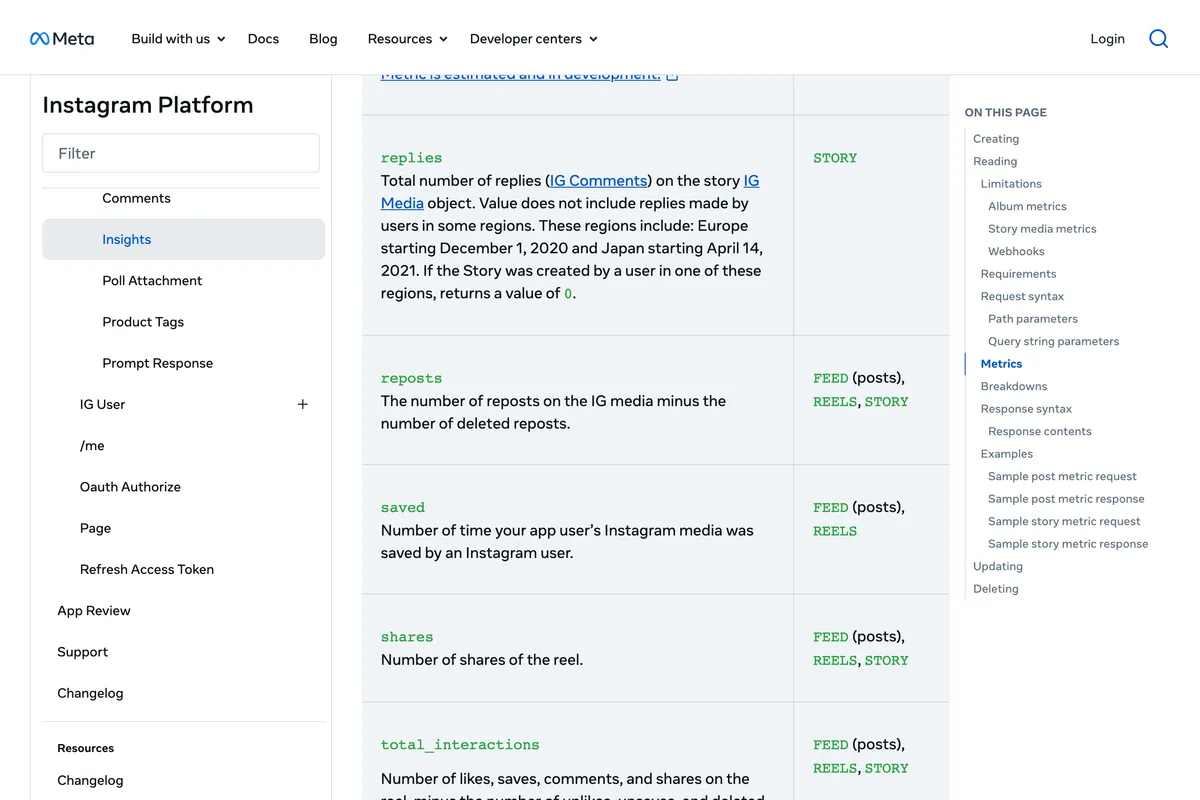Jump to Examples section
The image size is (1200, 800).
[1006, 454]
